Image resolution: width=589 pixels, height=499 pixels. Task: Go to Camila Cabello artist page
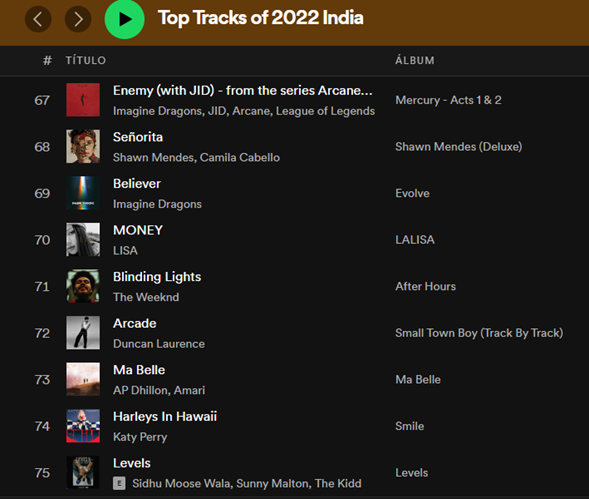(x=240, y=157)
